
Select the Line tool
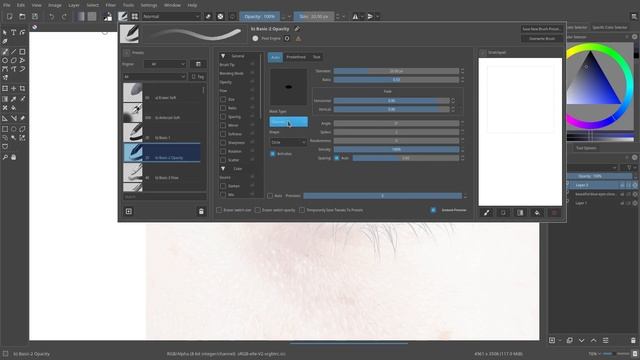pos(13,52)
